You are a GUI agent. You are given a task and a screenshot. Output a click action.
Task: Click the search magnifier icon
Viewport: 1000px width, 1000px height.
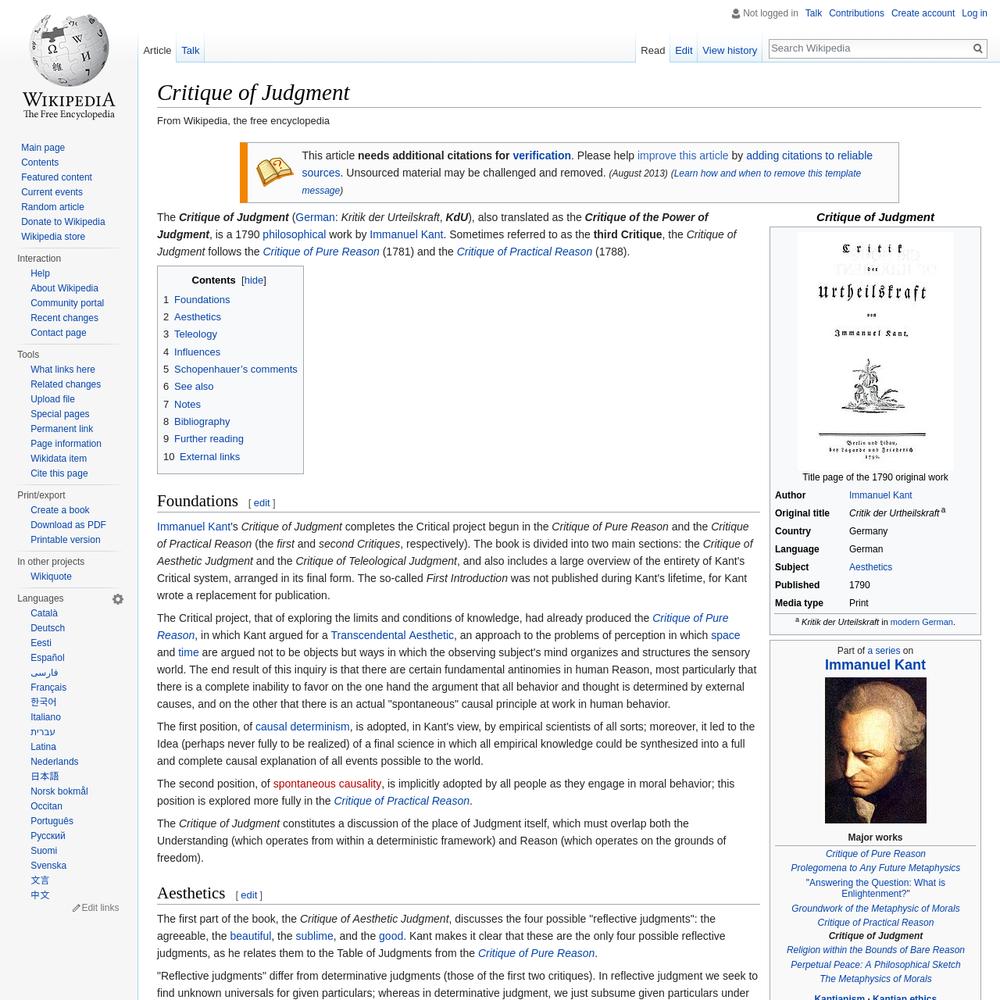tap(978, 48)
